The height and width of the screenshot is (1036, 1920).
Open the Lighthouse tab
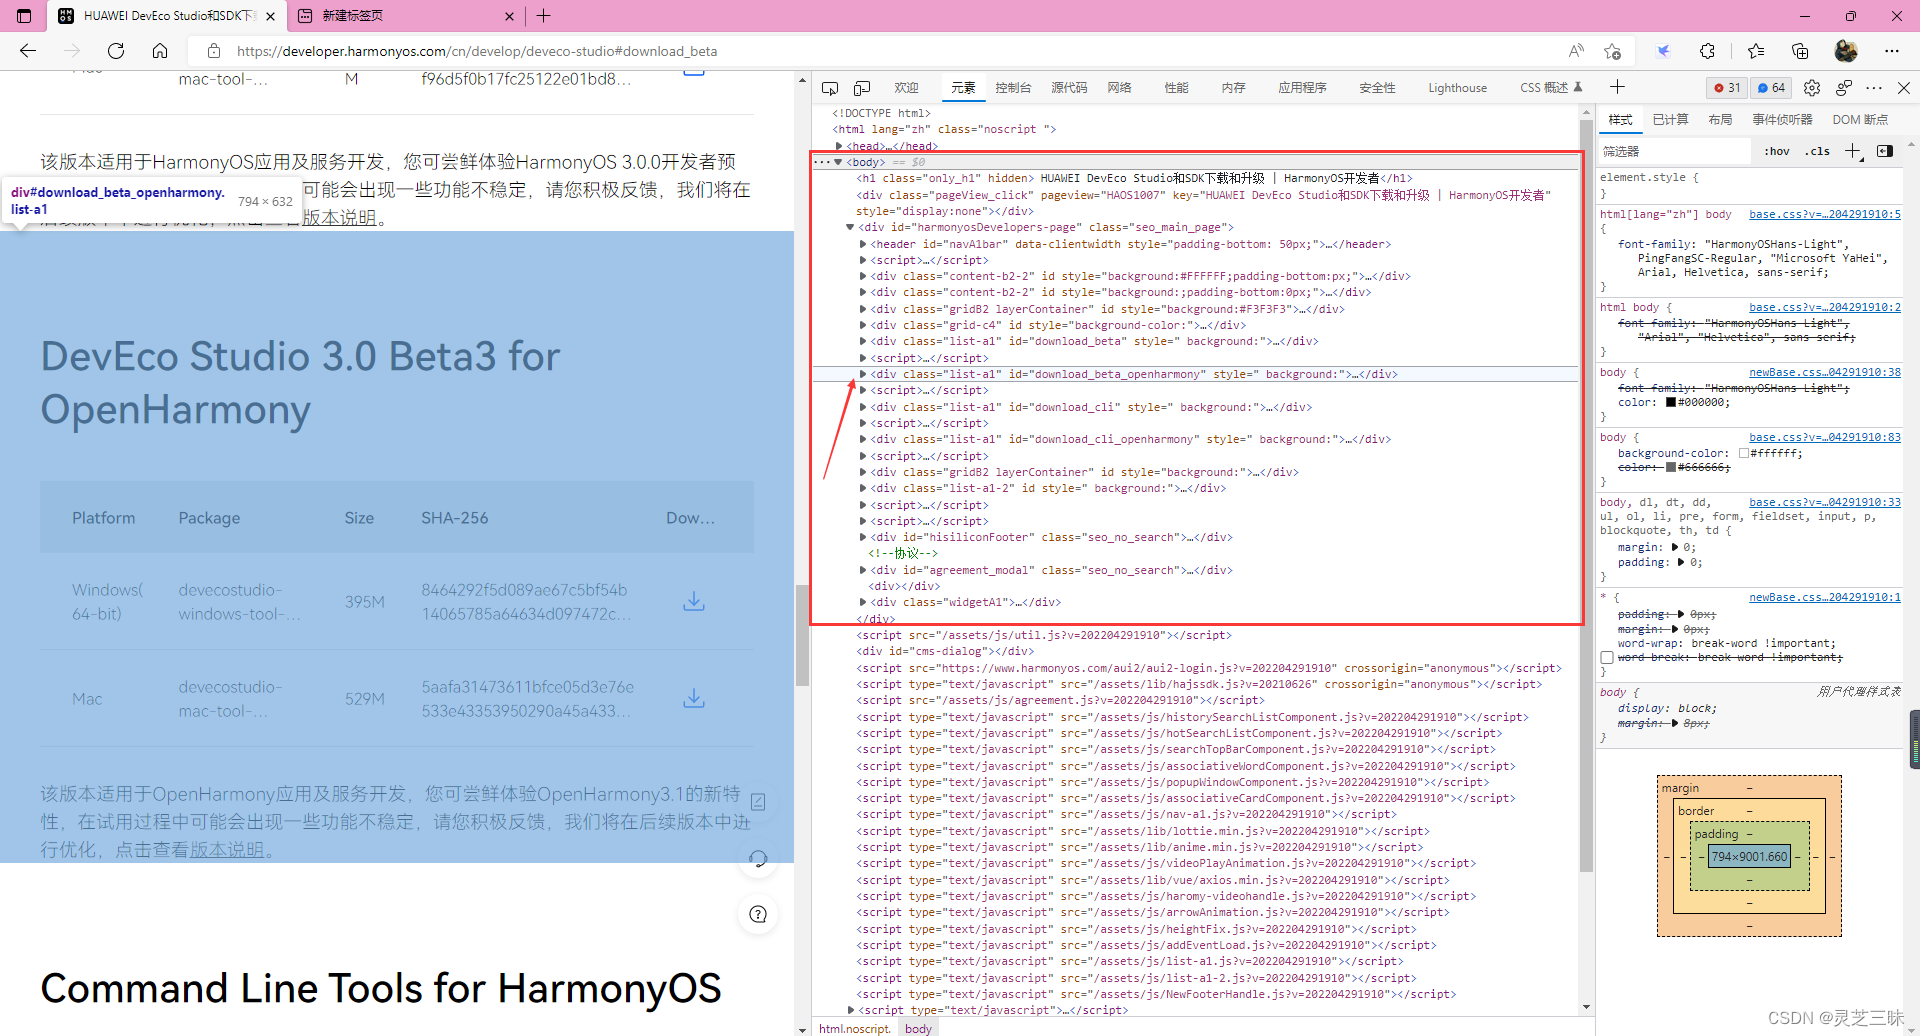pyautogui.click(x=1457, y=88)
